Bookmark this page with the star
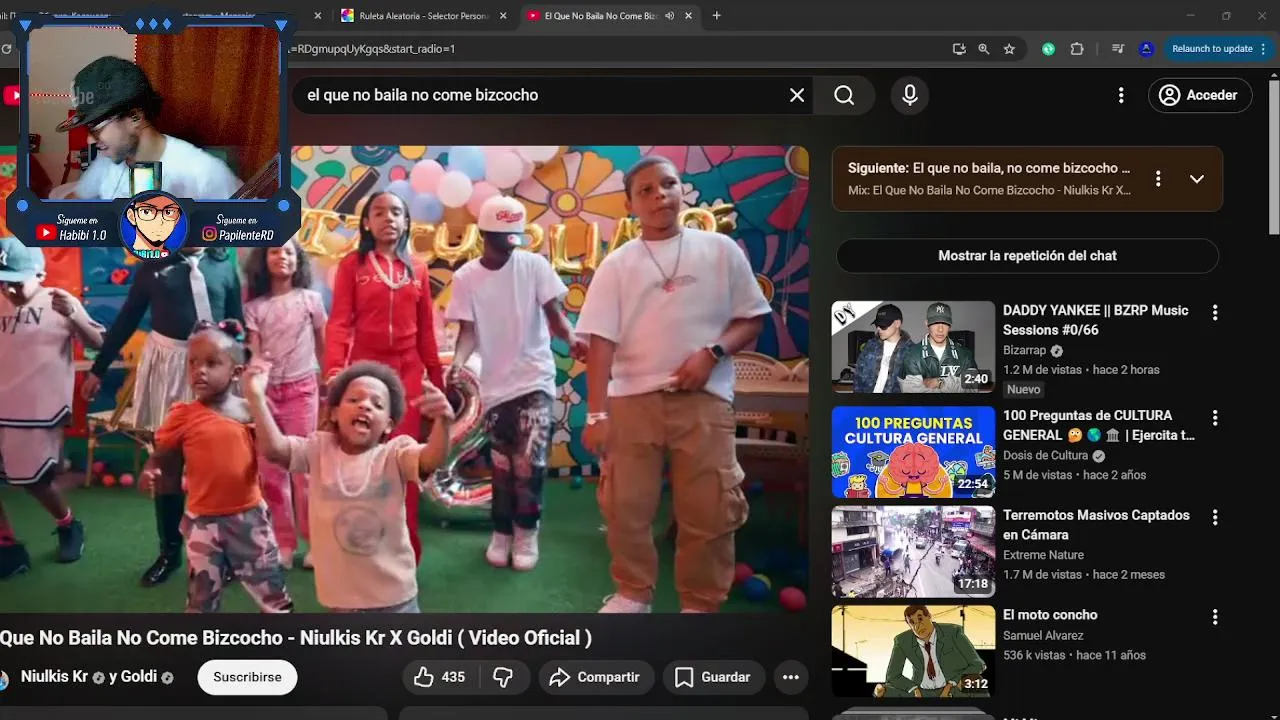 point(1009,48)
